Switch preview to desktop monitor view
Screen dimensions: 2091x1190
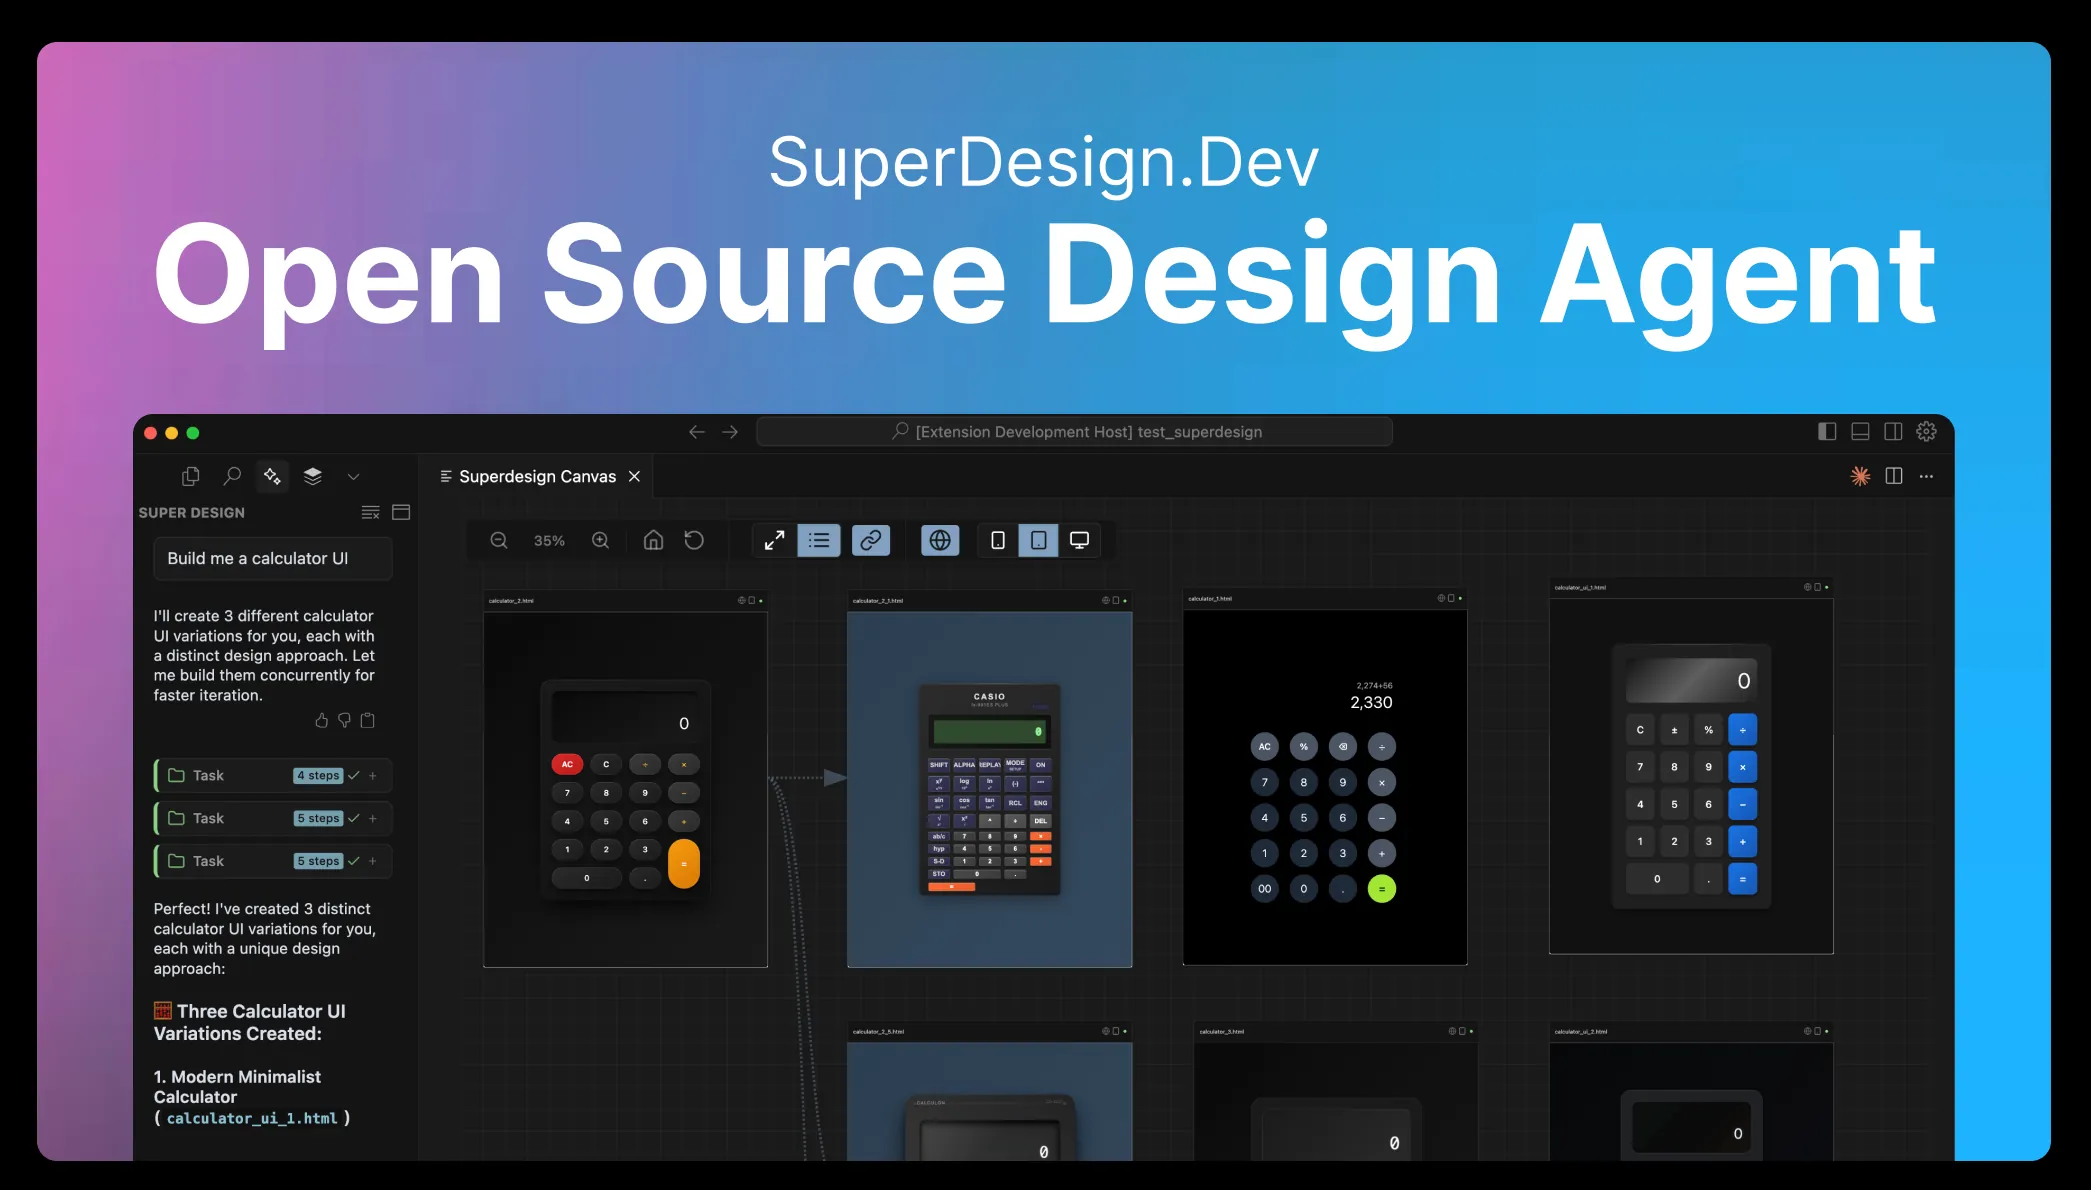click(1080, 539)
